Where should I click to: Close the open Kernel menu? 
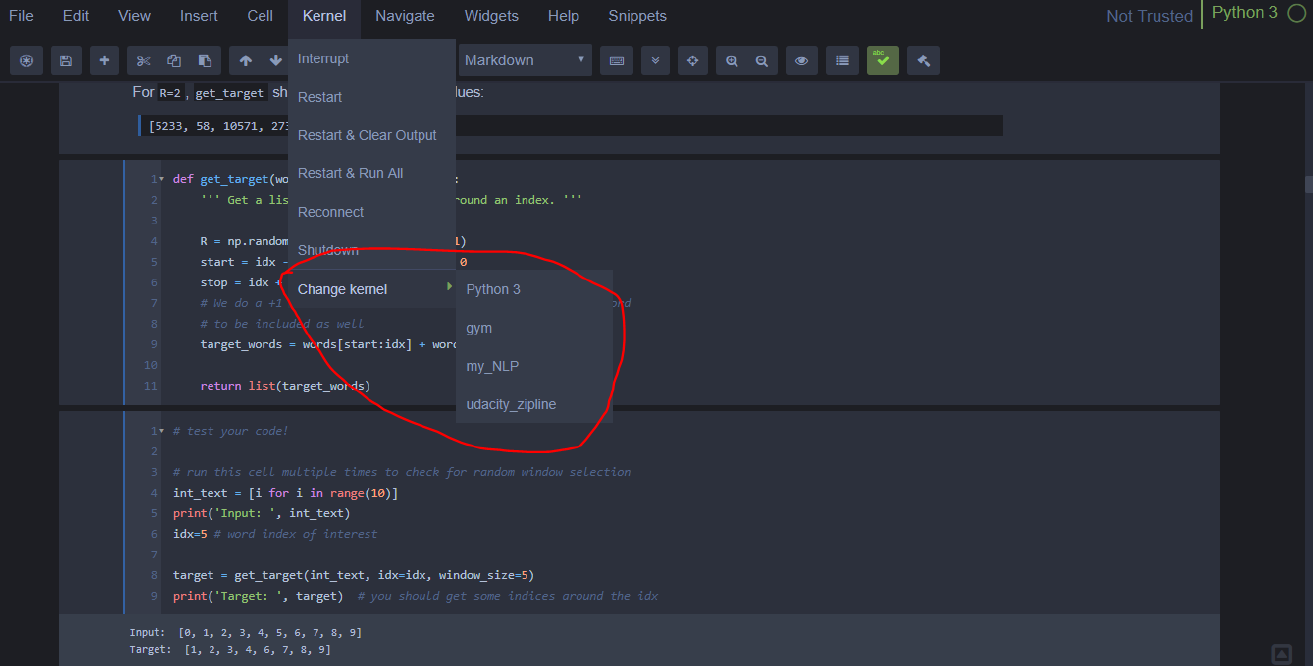[x=324, y=16]
